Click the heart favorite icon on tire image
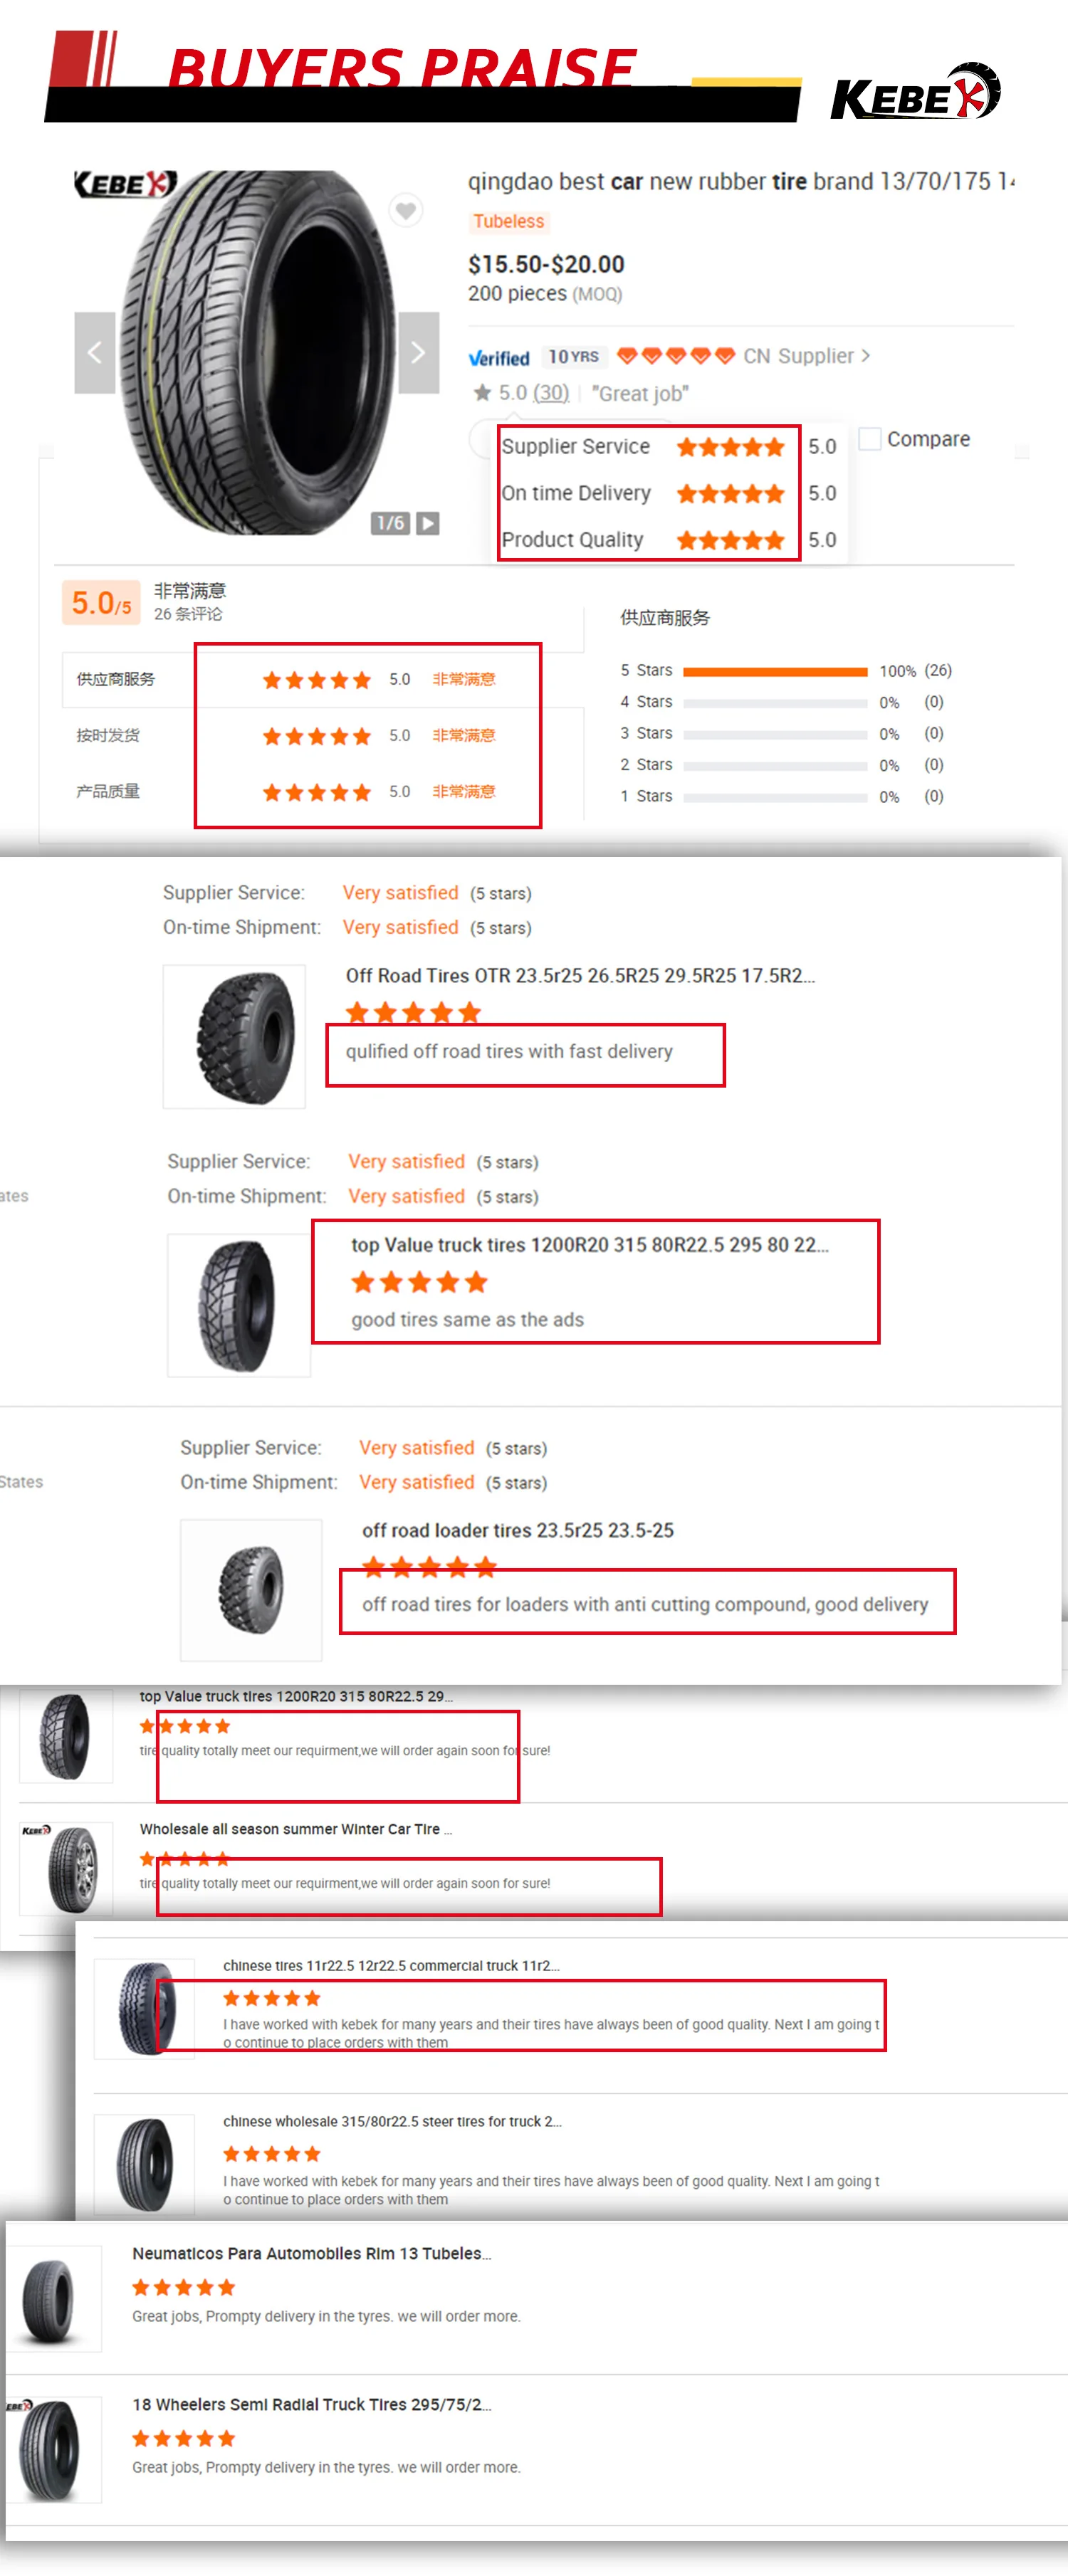 click(405, 210)
